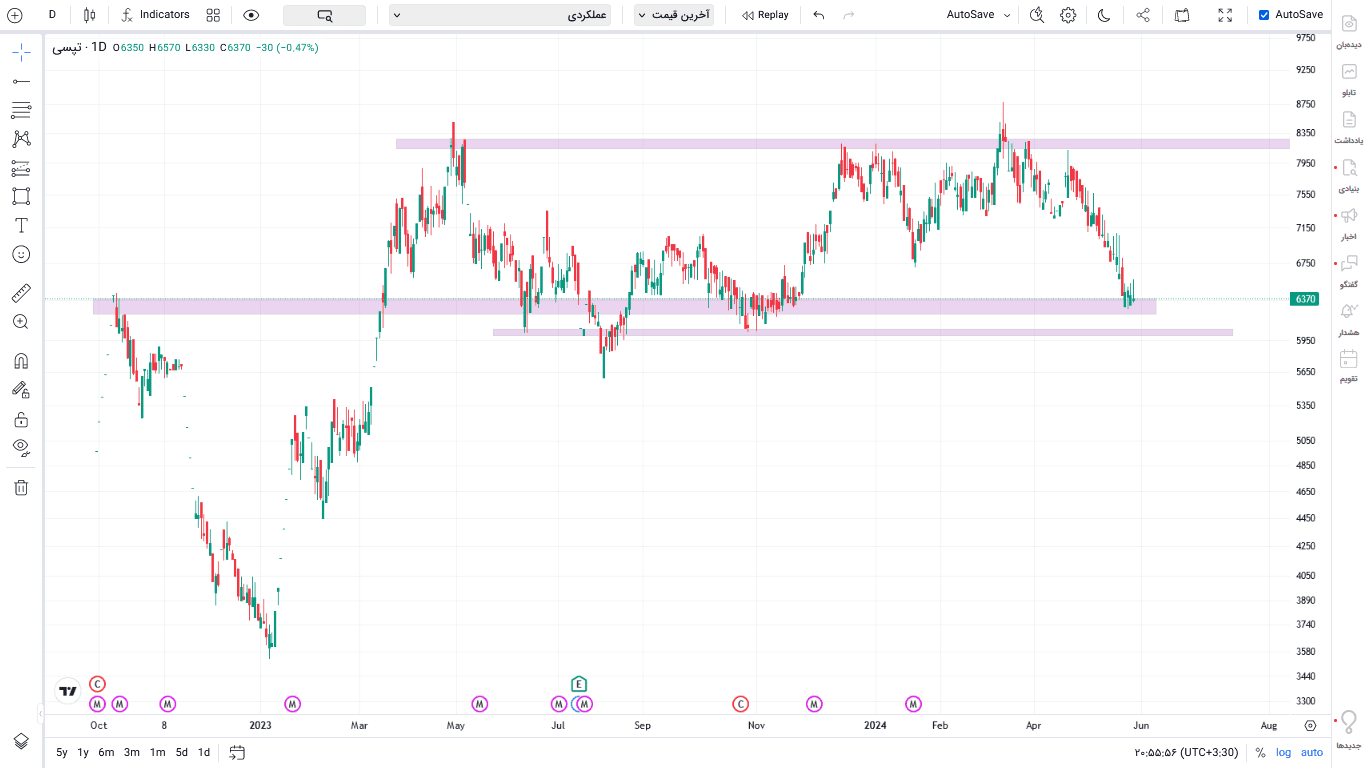The image size is (1366, 768).
Task: Toggle auto scale mode
Action: pos(1312,752)
